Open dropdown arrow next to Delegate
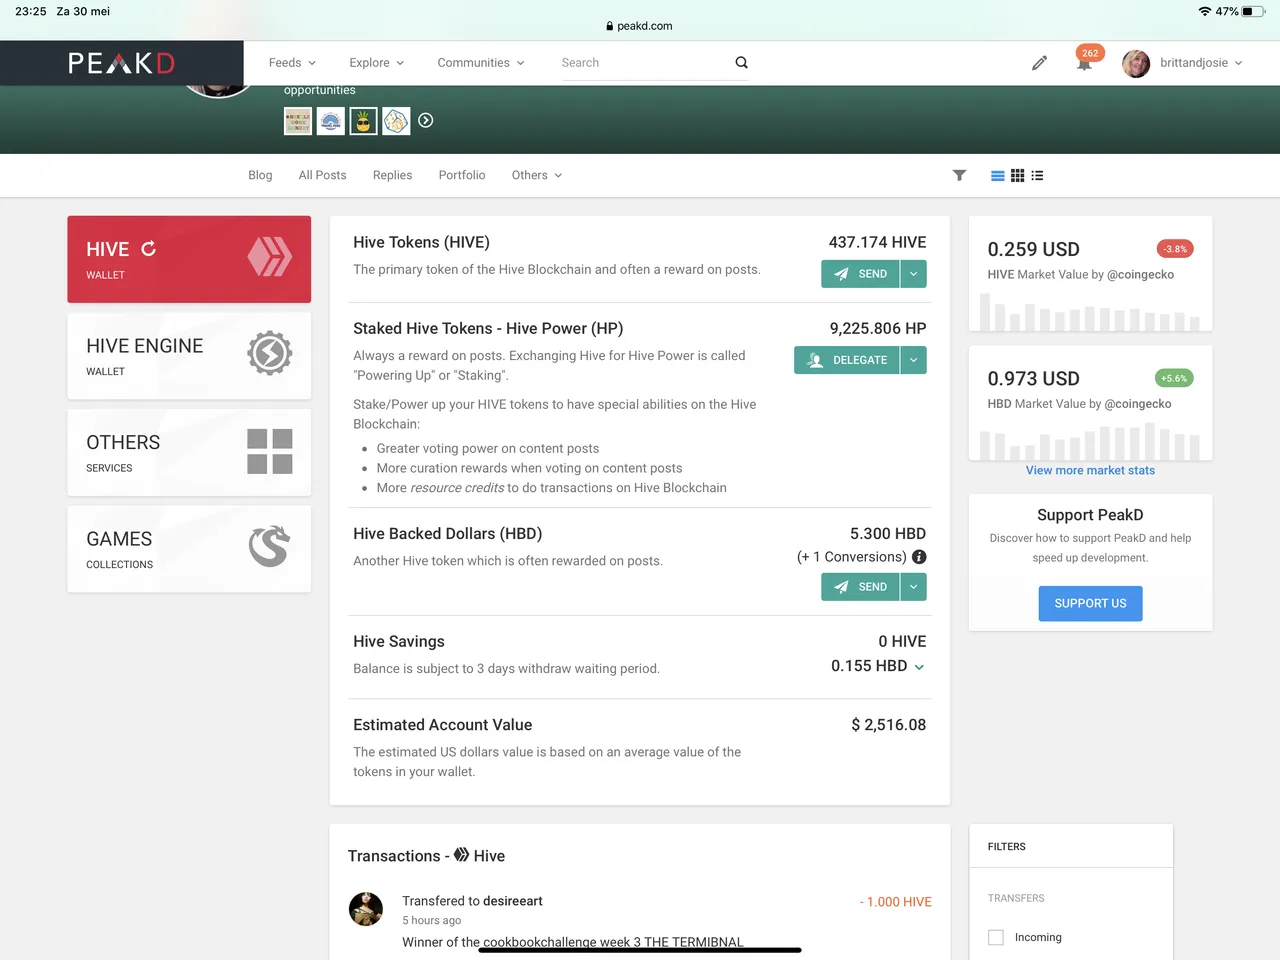 tap(913, 360)
